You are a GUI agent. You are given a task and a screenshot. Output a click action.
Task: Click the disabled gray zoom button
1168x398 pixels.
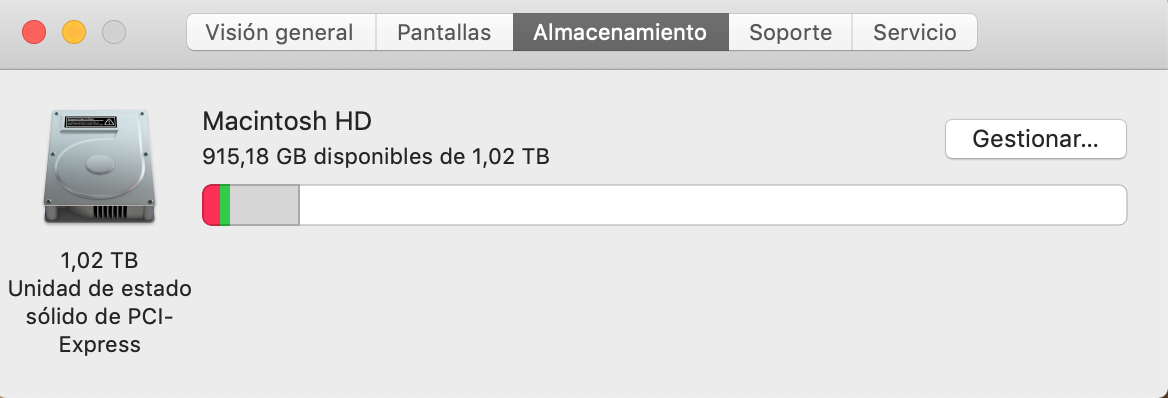pos(114,32)
